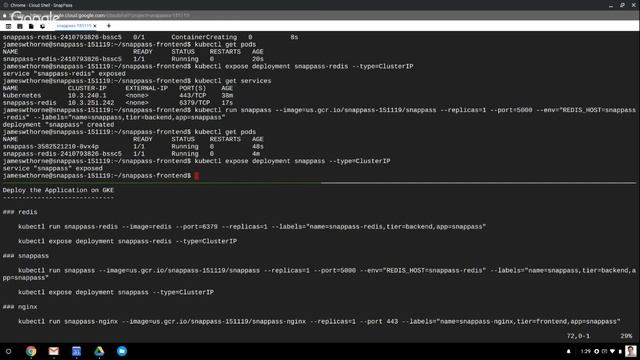Open the user avatar in system tray
640x360 pixels.
pos(631,351)
